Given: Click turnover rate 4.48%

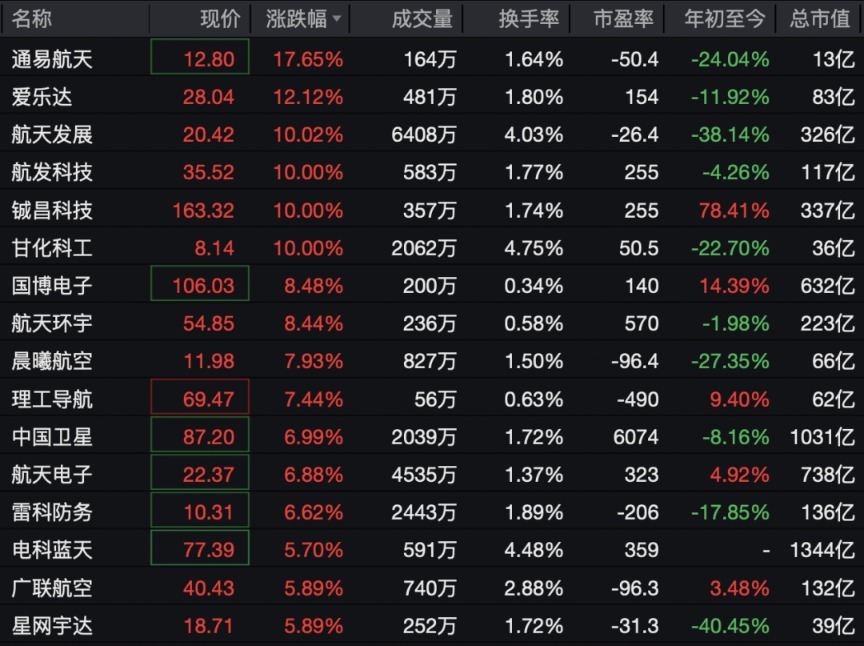Looking at the screenshot, I should pos(534,550).
